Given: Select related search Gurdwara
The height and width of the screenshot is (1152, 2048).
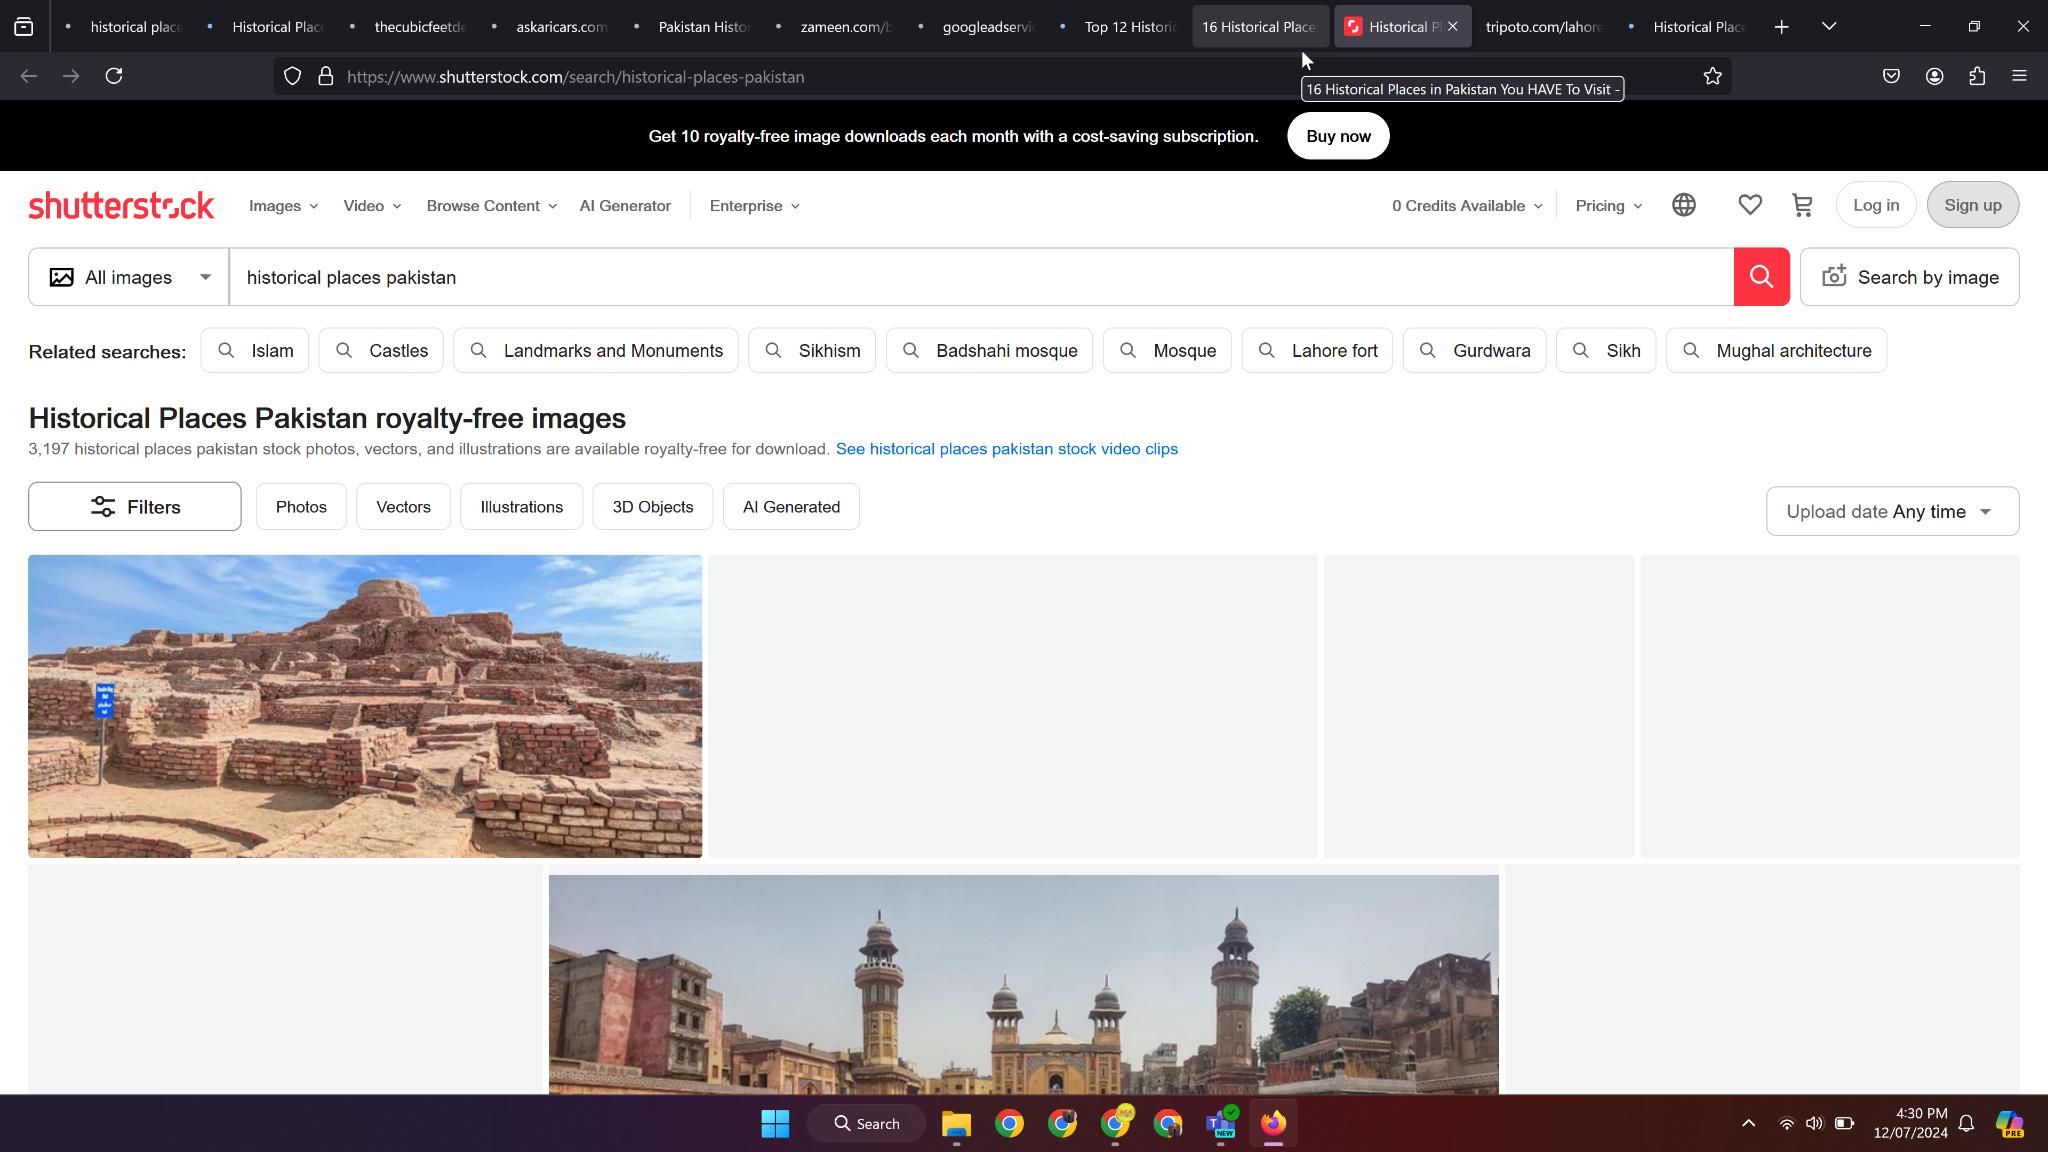Looking at the screenshot, I should (1474, 351).
